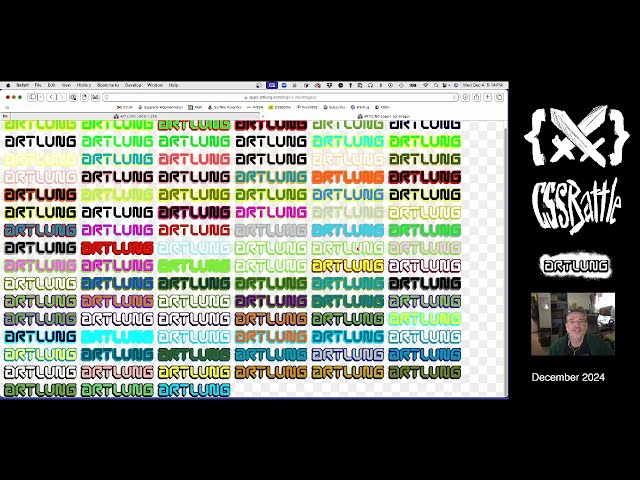This screenshot has width=640, height=480.
Task: Click the Dropbox icon in the menu bar
Action: coord(329,85)
